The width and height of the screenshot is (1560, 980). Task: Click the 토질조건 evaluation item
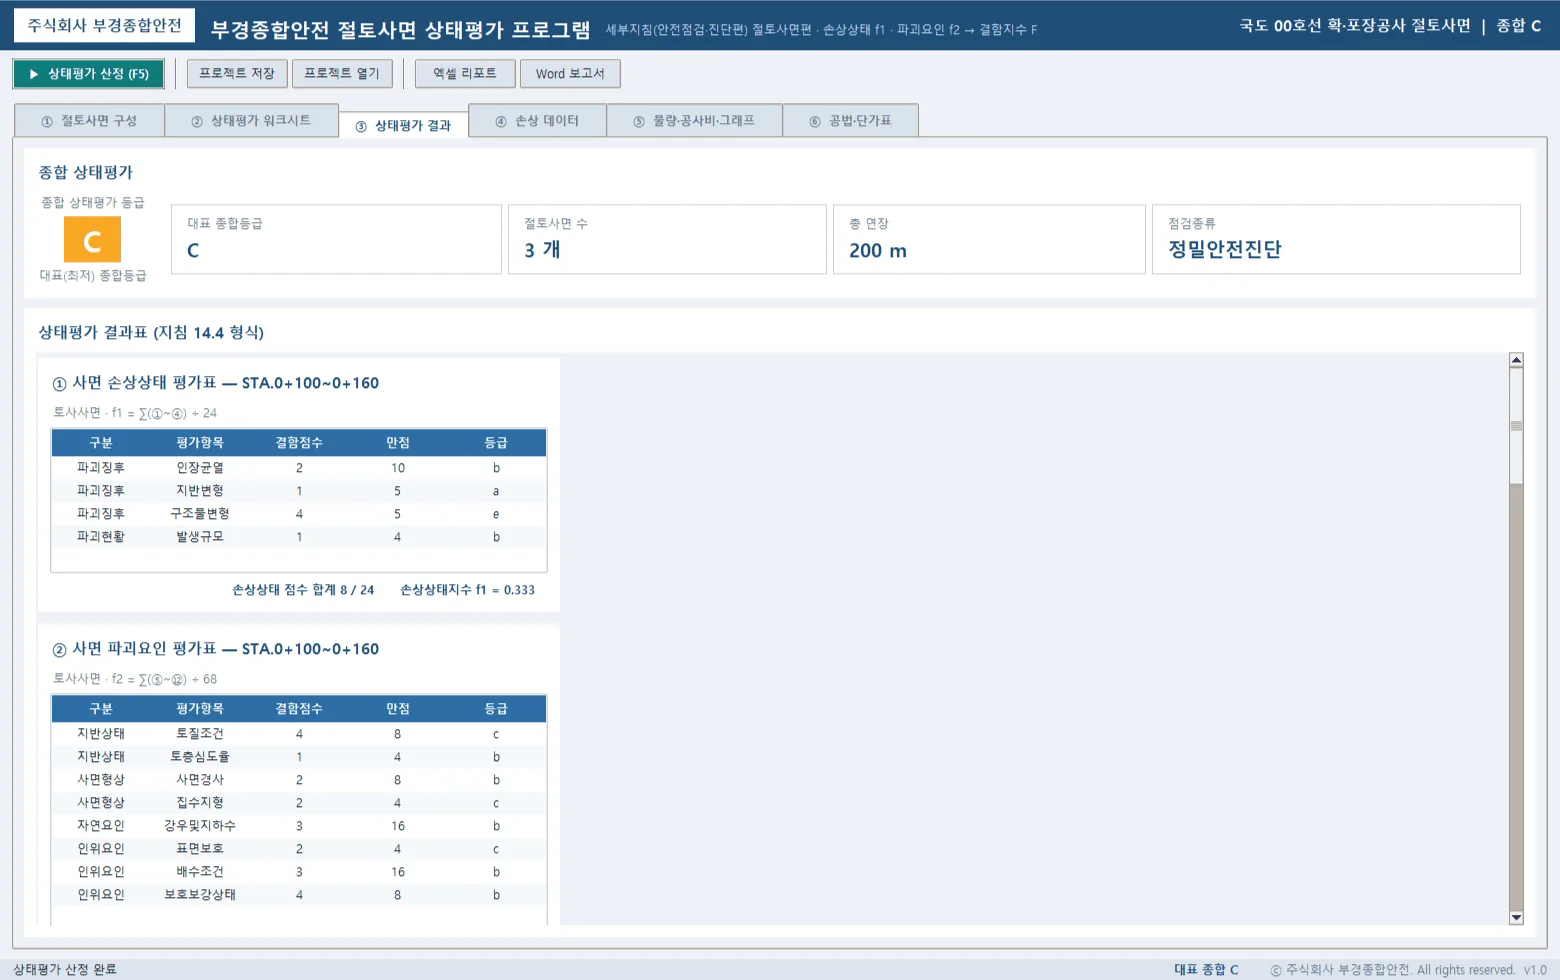200,734
